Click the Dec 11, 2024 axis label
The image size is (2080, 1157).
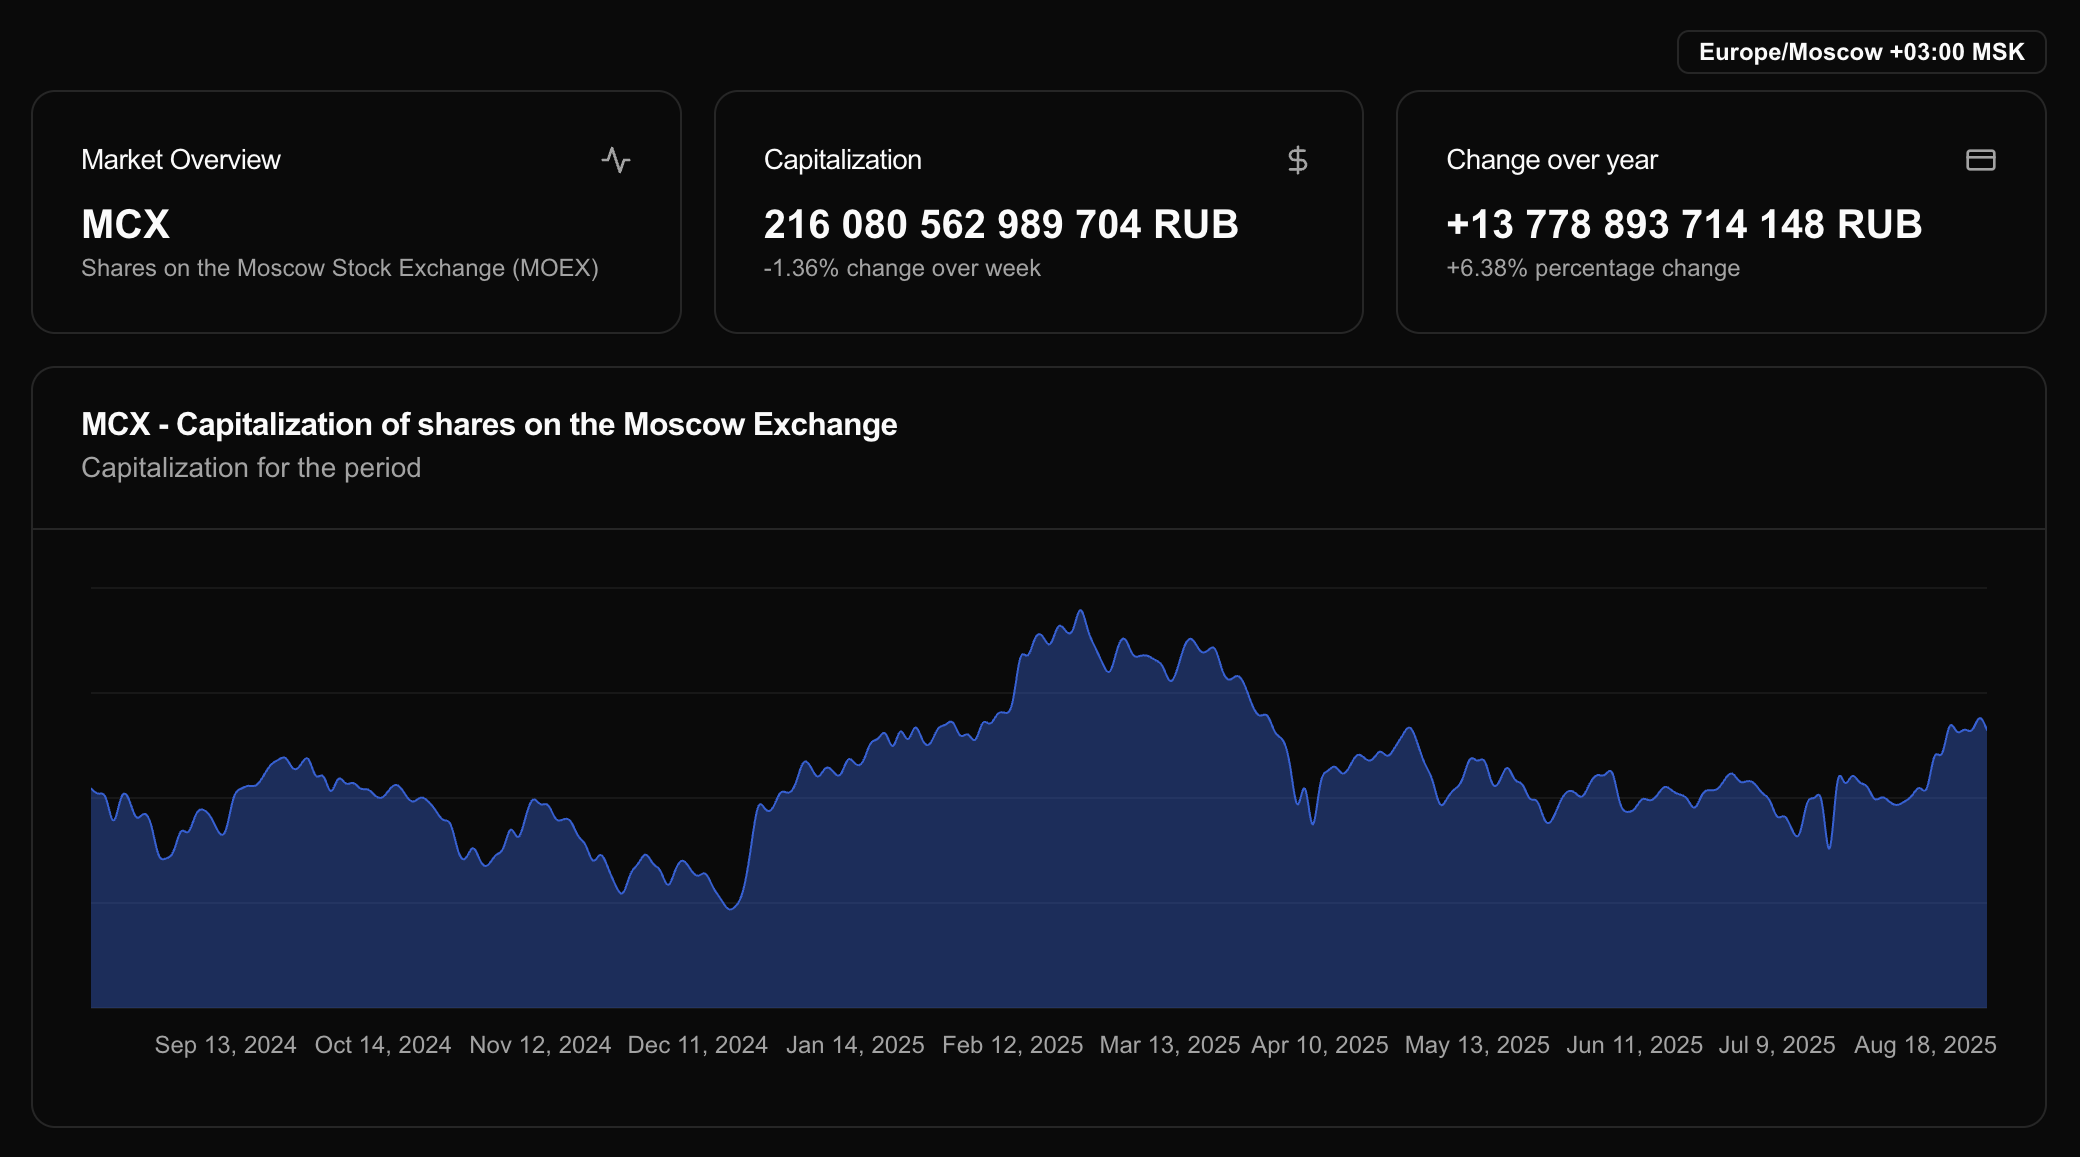(x=697, y=1045)
